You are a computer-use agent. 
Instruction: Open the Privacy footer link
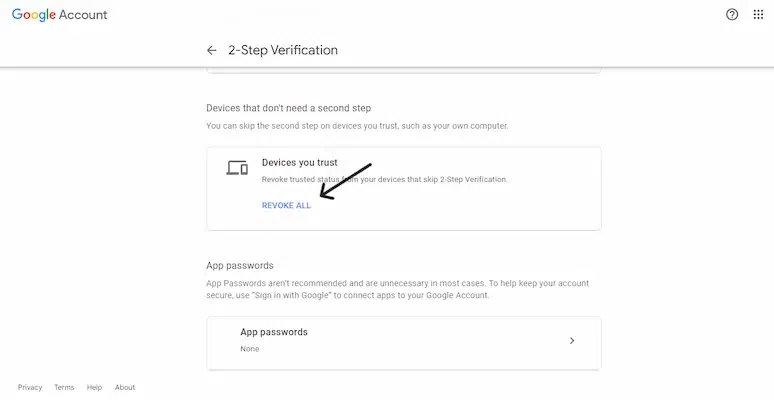tap(30, 387)
